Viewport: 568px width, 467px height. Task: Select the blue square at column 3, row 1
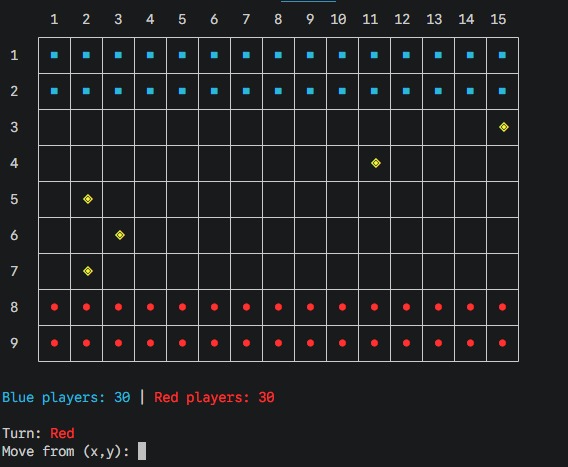[x=118, y=55]
